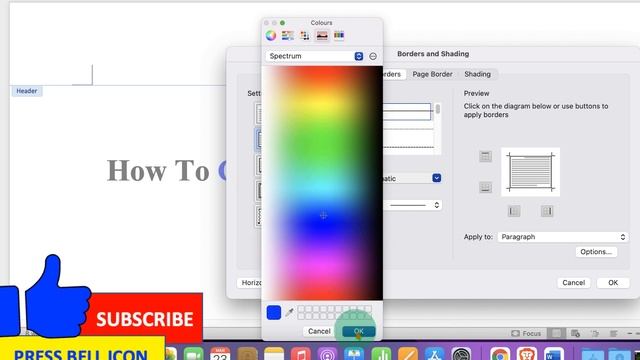Click the border preview diagram
The image size is (640, 360).
click(530, 172)
